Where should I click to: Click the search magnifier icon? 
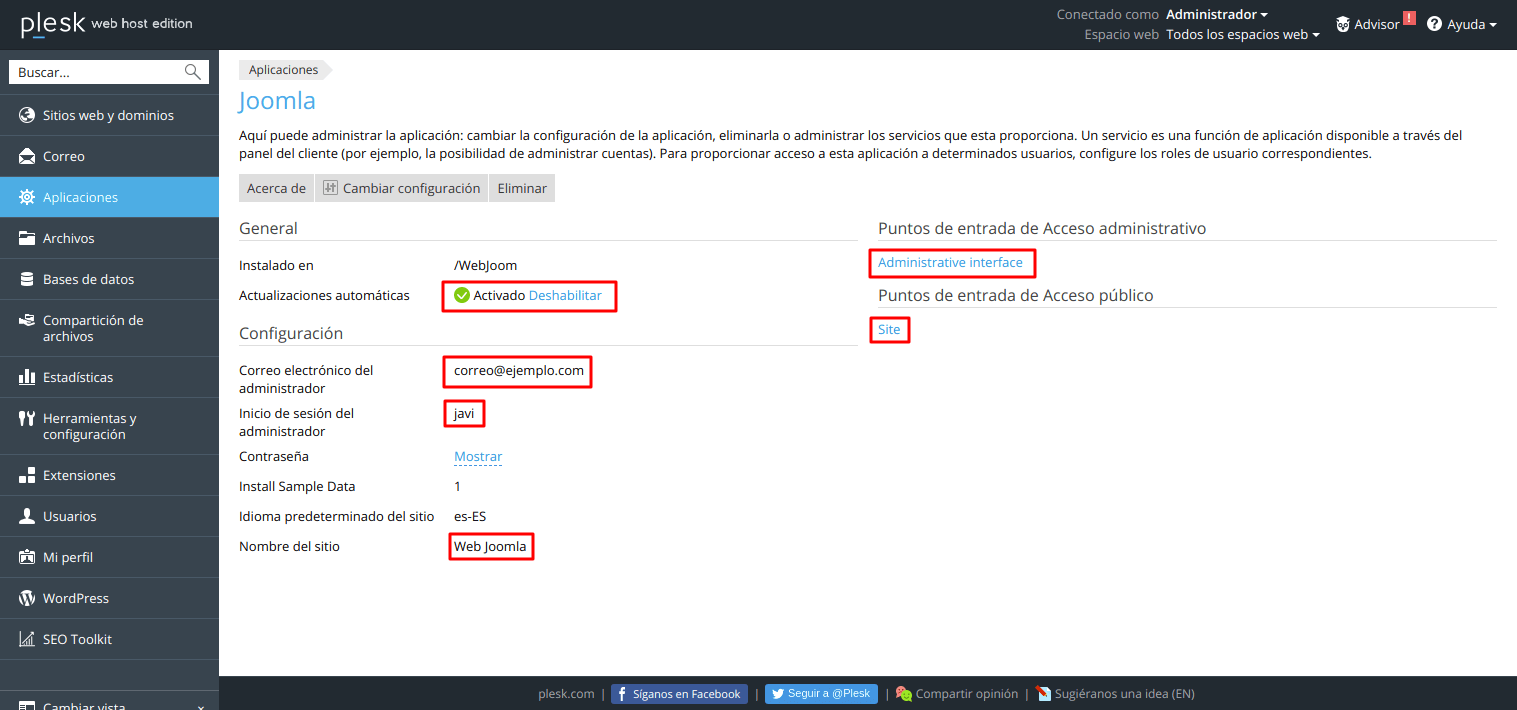point(192,71)
